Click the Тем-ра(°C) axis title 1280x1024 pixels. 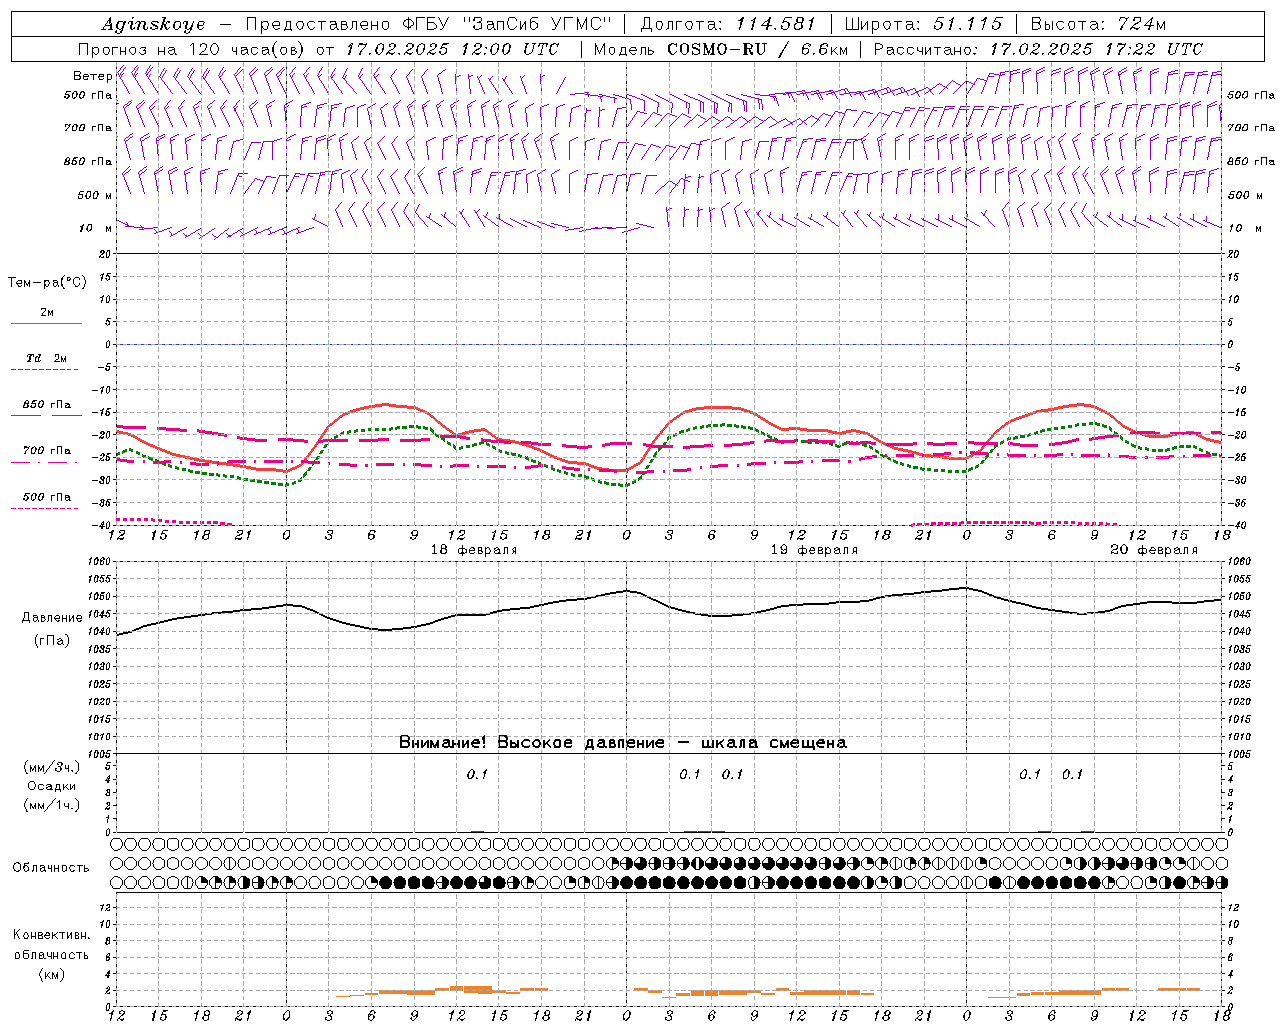[47, 283]
